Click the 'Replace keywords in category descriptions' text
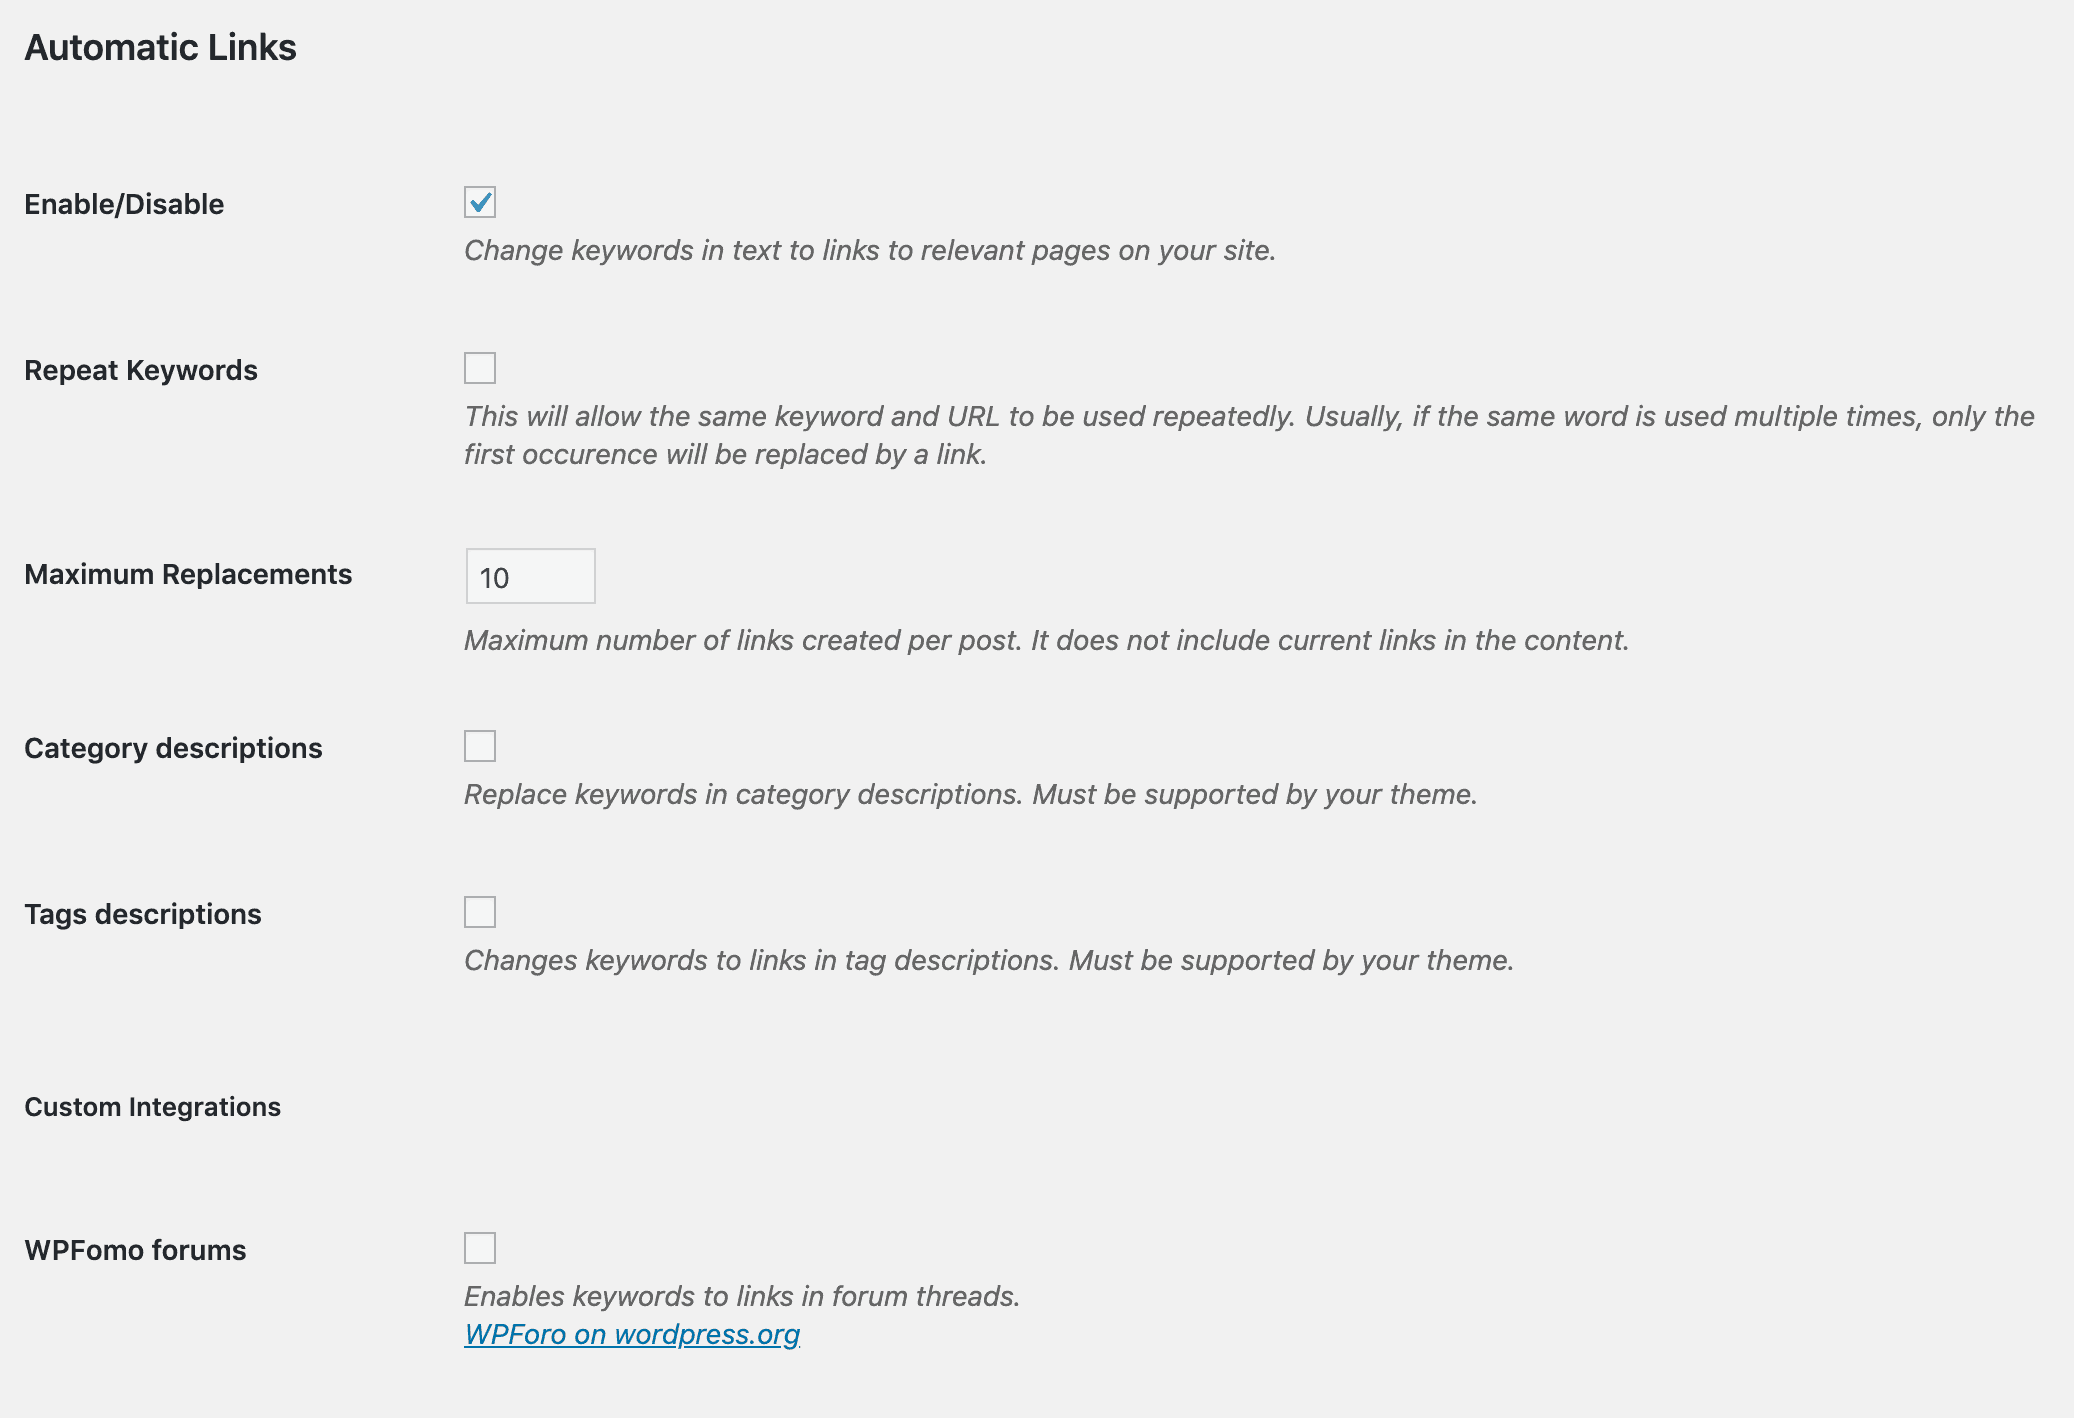 tap(971, 794)
